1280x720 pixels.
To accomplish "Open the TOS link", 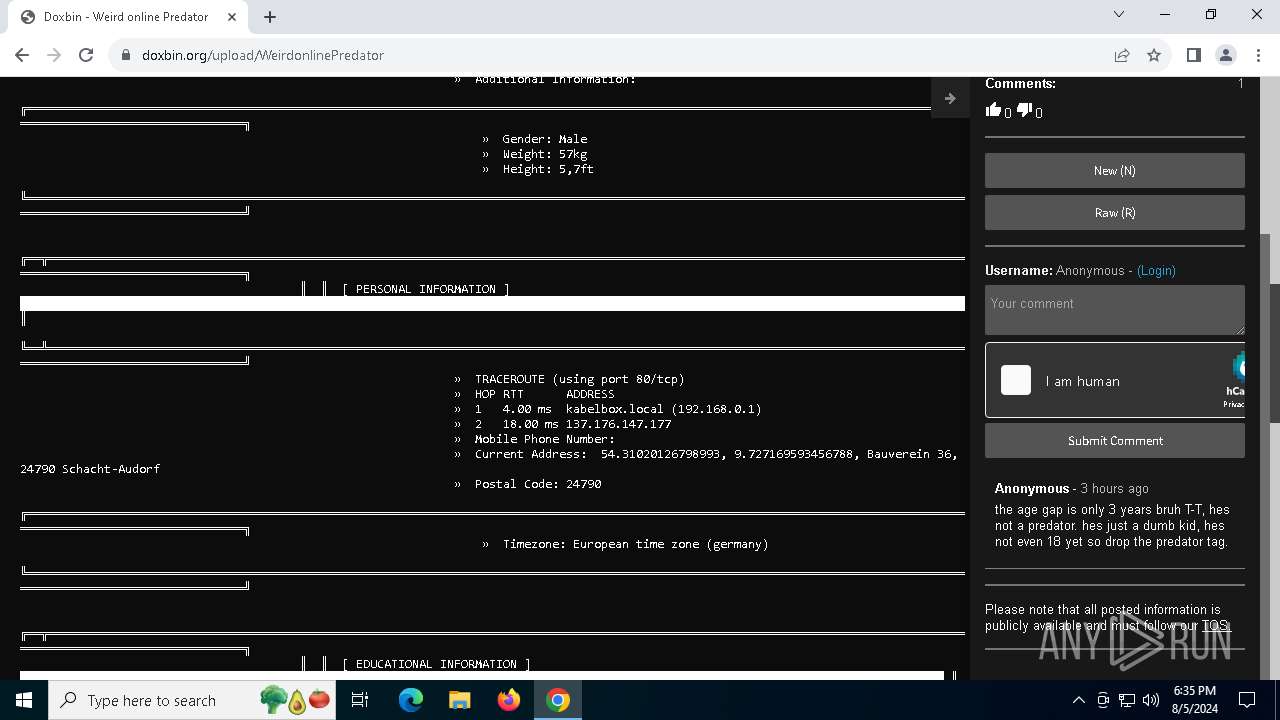I will coord(1214,626).
